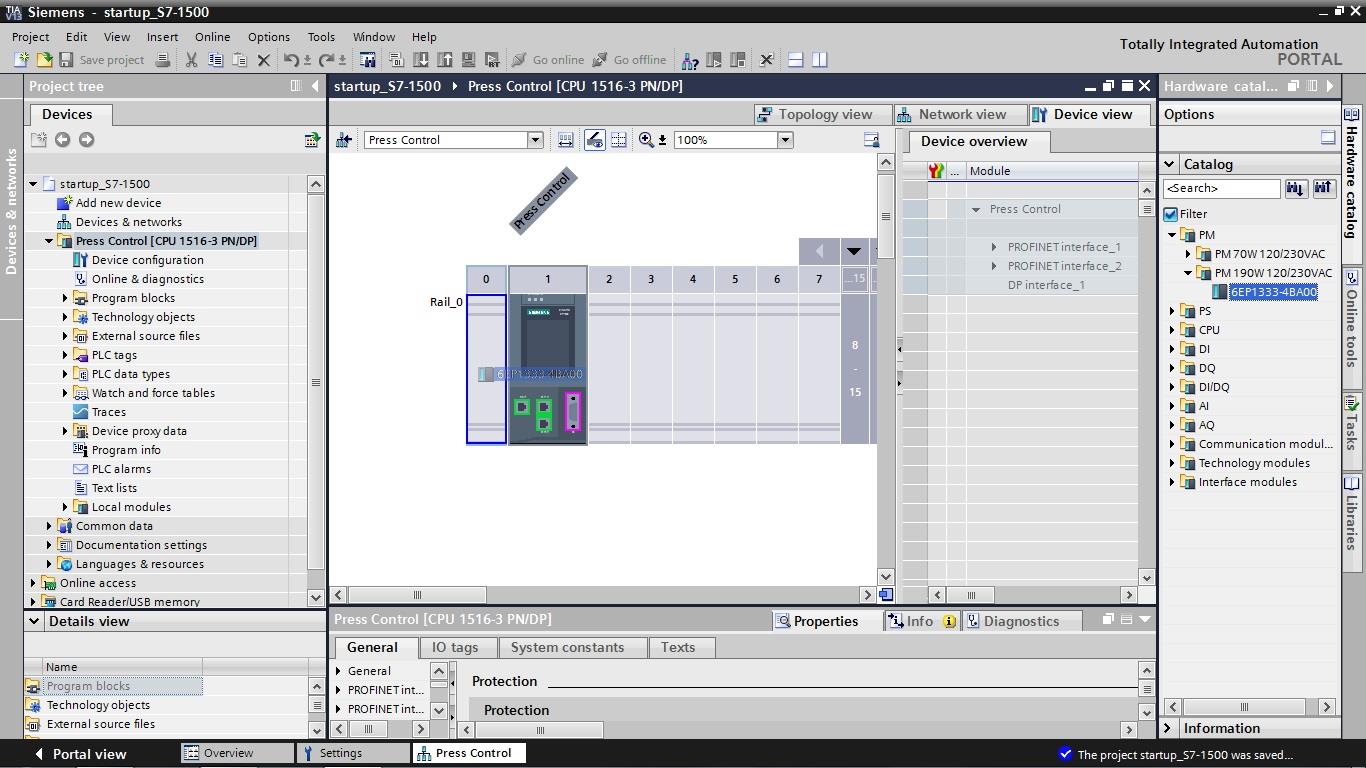The height and width of the screenshot is (768, 1366).
Task: Click the New project icon
Action: point(21,60)
